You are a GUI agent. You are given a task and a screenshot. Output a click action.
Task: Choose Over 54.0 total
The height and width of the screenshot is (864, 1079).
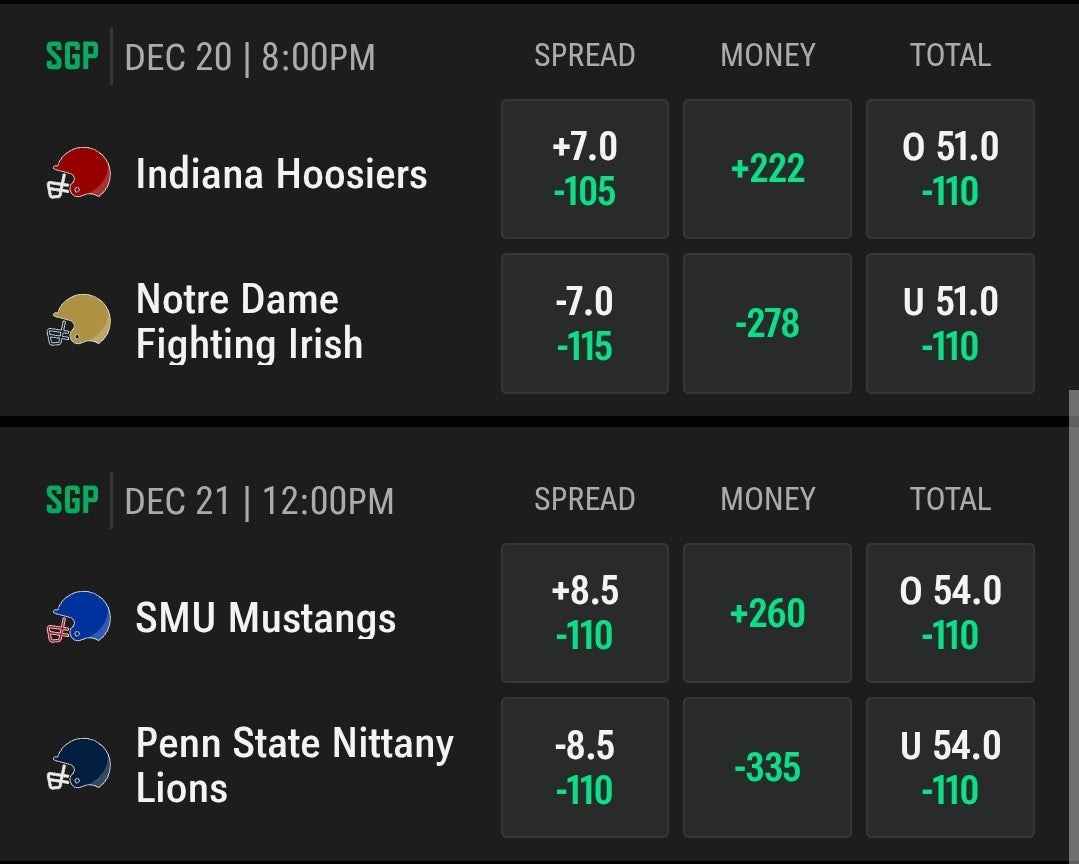[x=950, y=613]
